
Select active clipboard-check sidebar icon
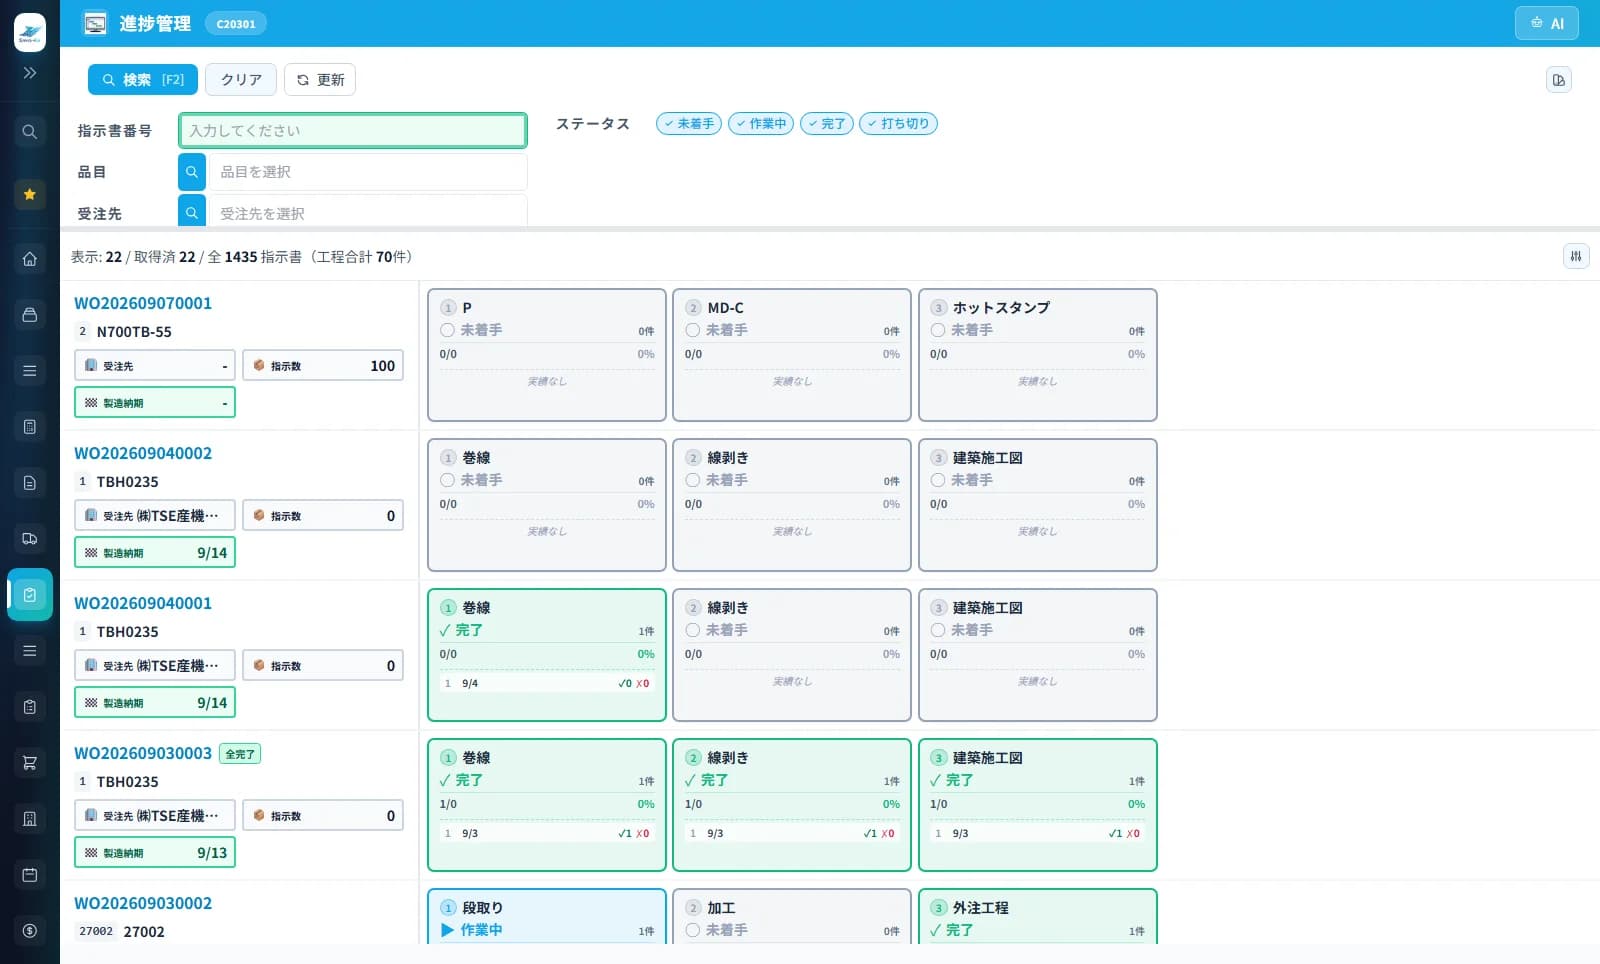point(30,595)
